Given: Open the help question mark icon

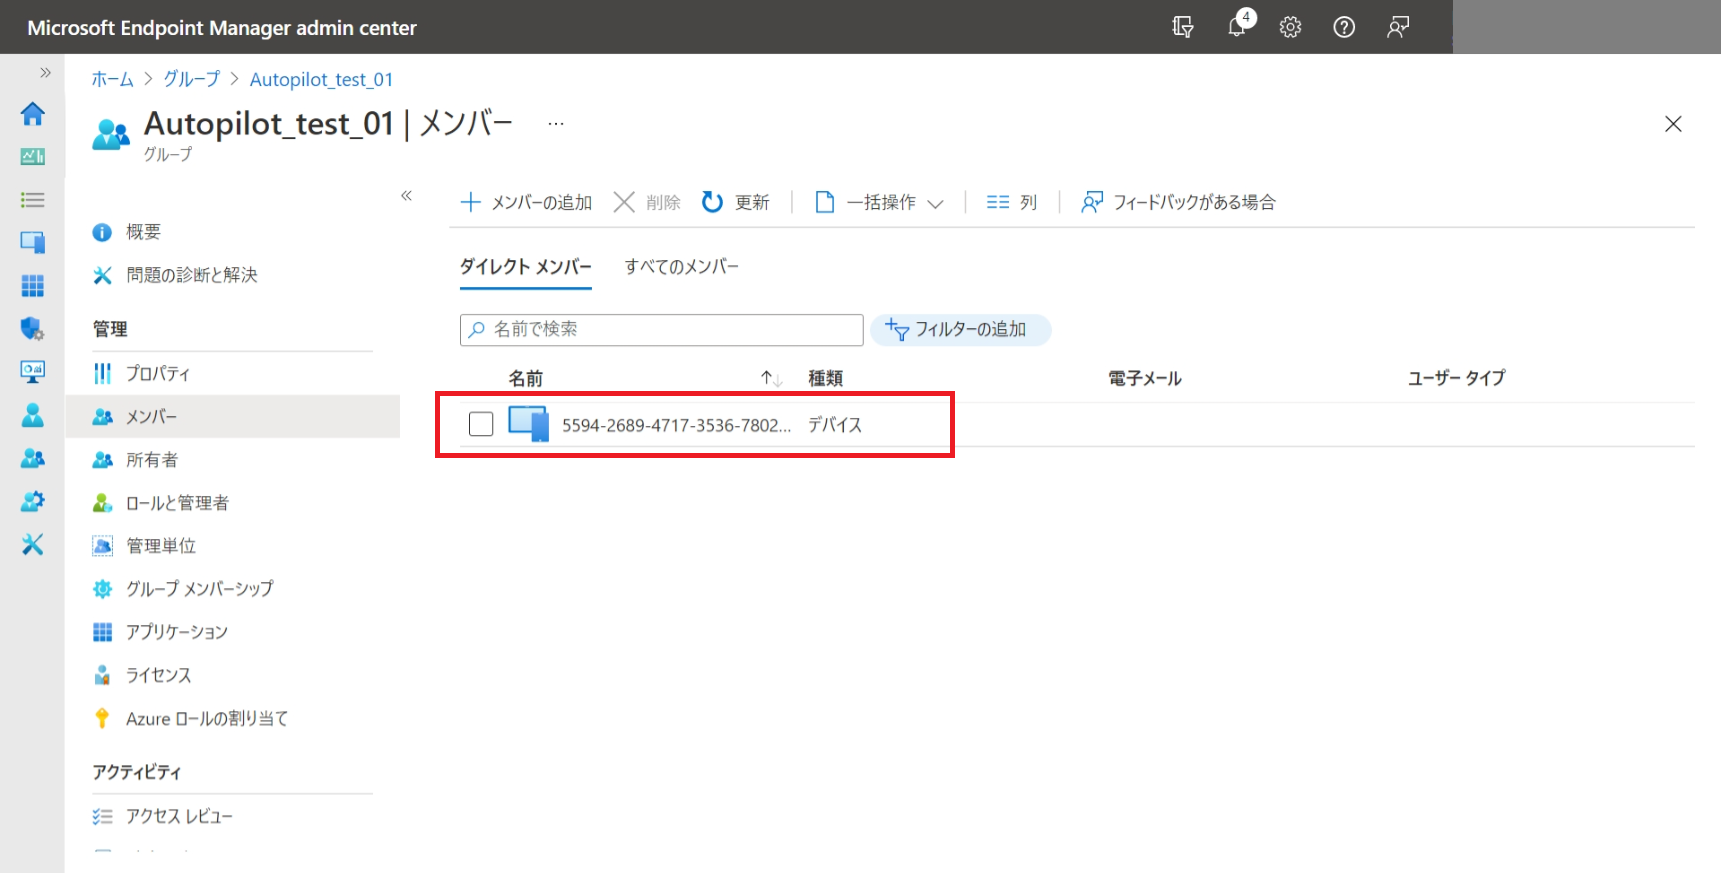Looking at the screenshot, I should pos(1344,27).
